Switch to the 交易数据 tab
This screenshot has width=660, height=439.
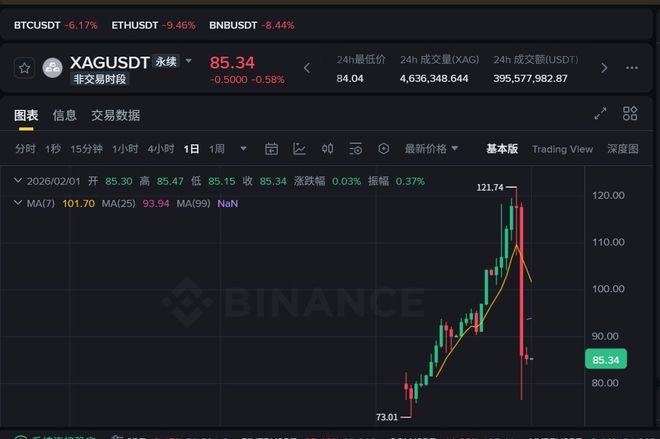coord(115,115)
